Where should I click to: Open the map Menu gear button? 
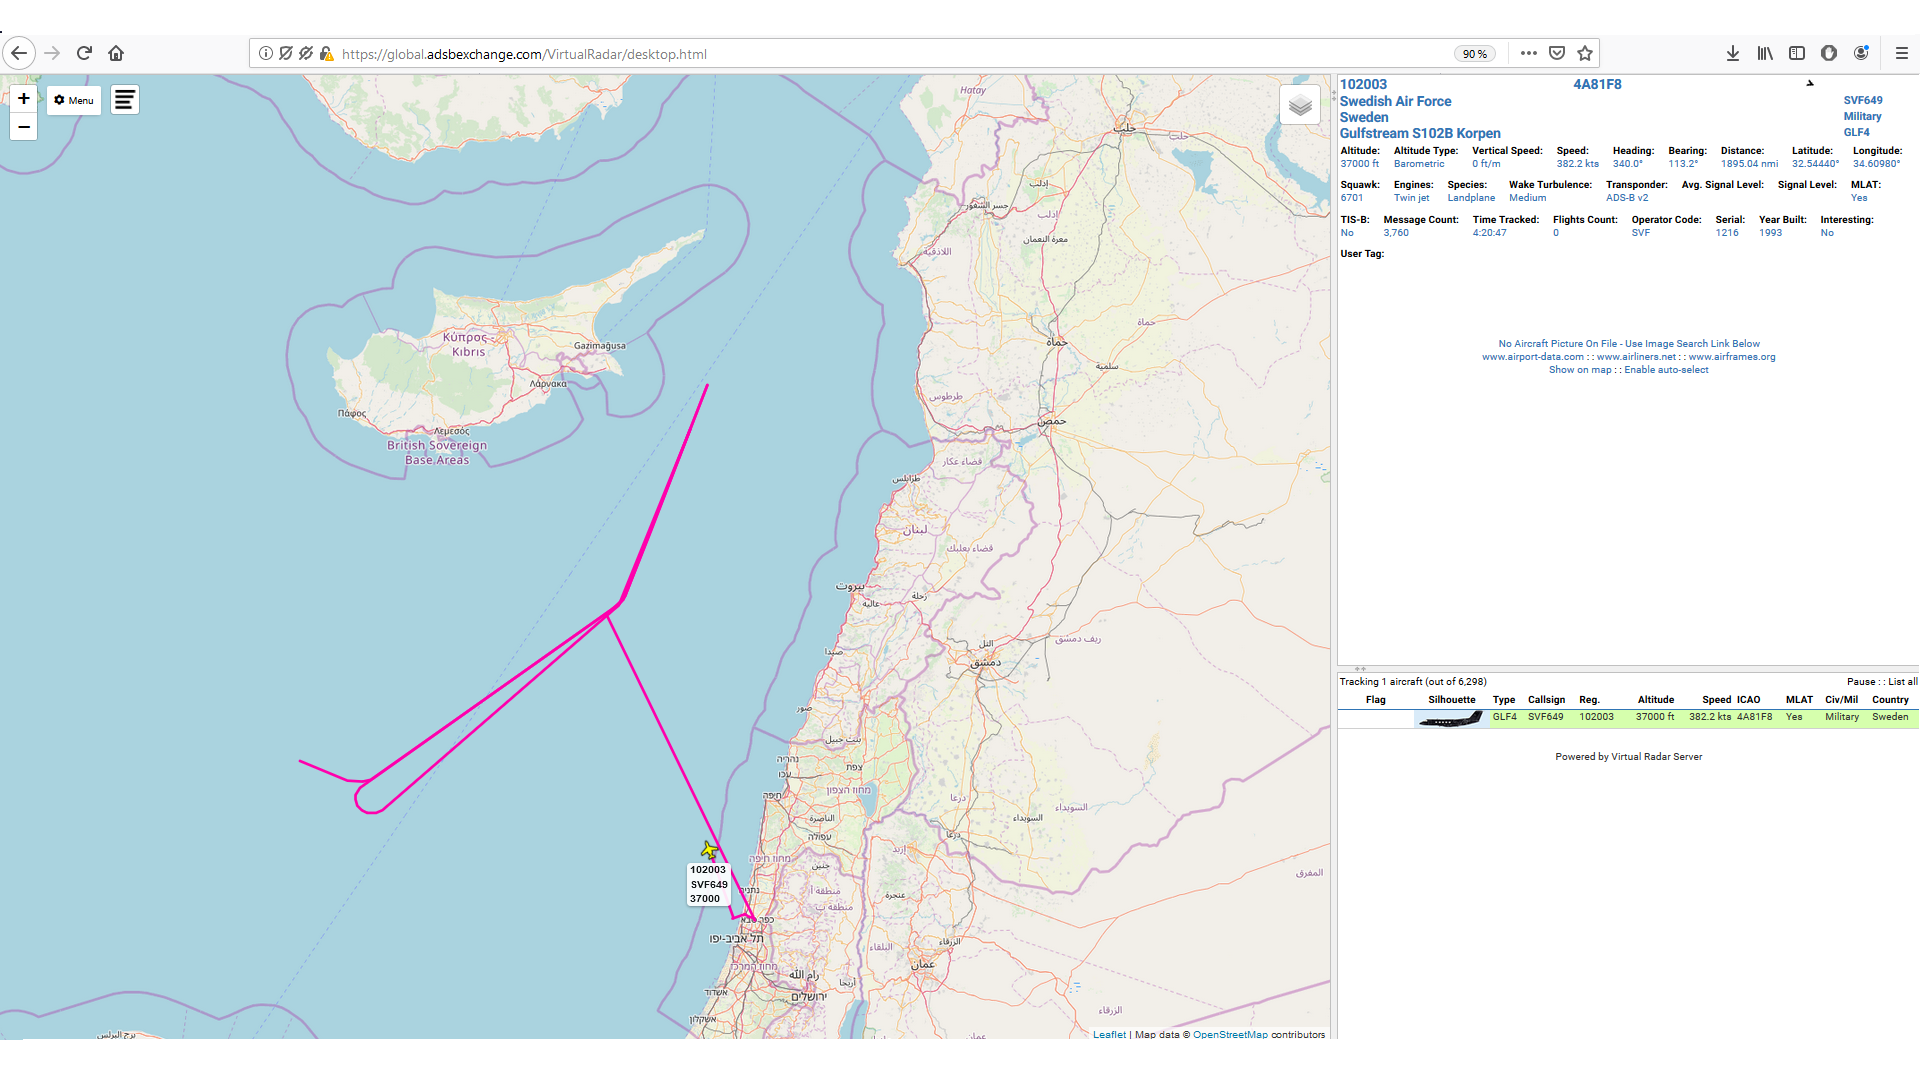(74, 100)
